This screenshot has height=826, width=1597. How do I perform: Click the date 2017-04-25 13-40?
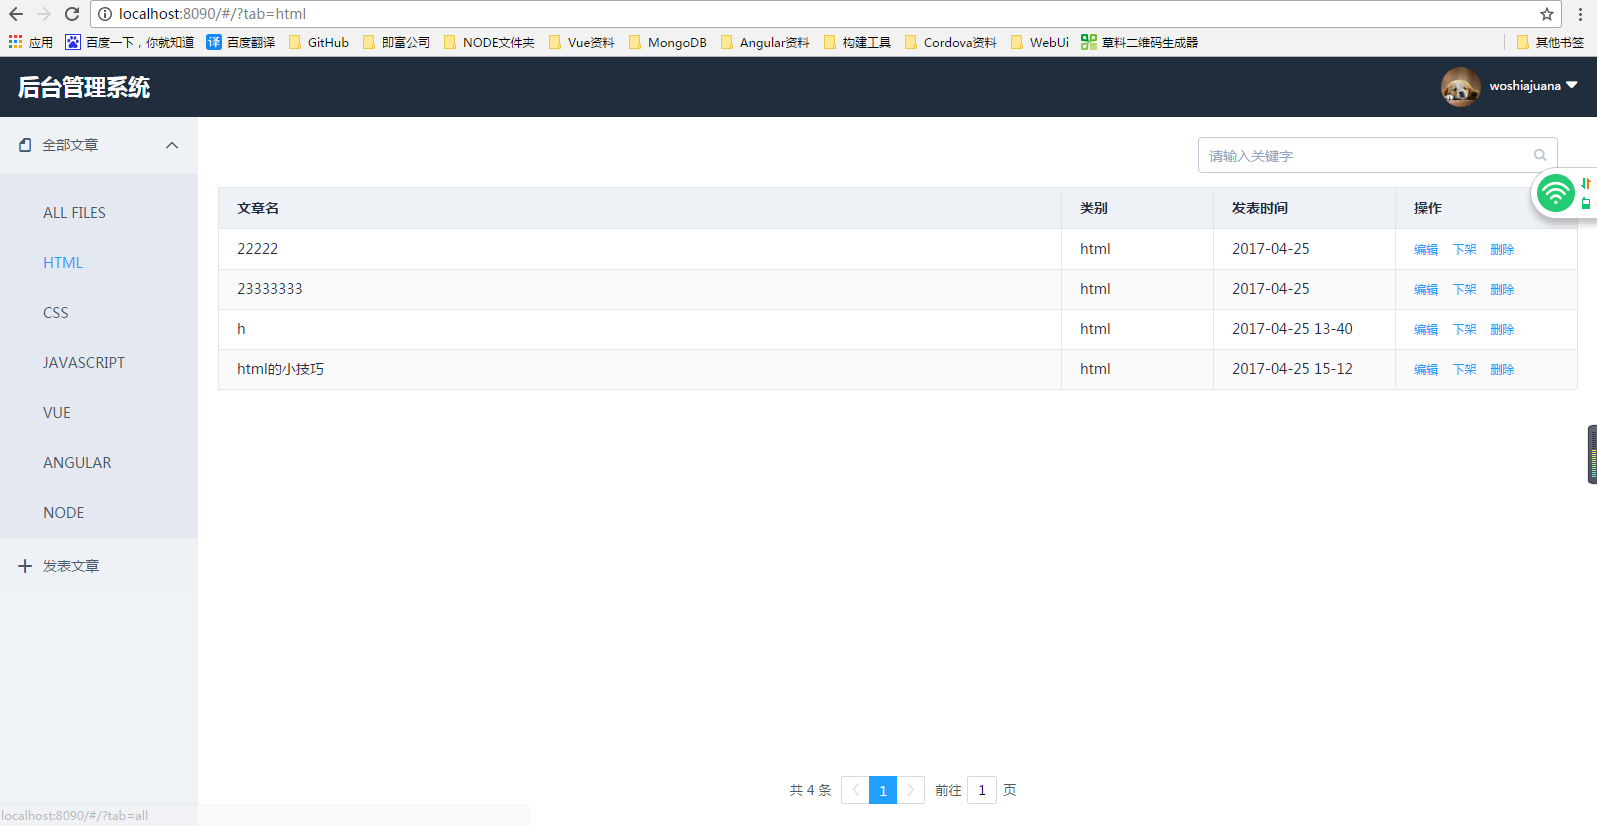tap(1292, 329)
